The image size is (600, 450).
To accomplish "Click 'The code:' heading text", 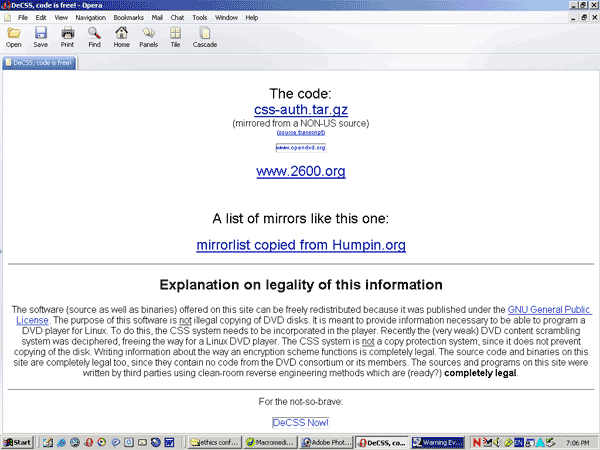I will [300, 93].
